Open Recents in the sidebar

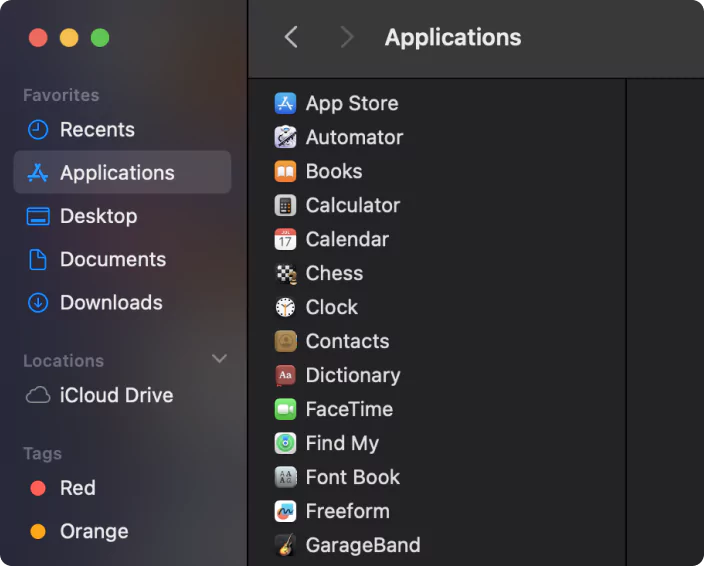122,130
